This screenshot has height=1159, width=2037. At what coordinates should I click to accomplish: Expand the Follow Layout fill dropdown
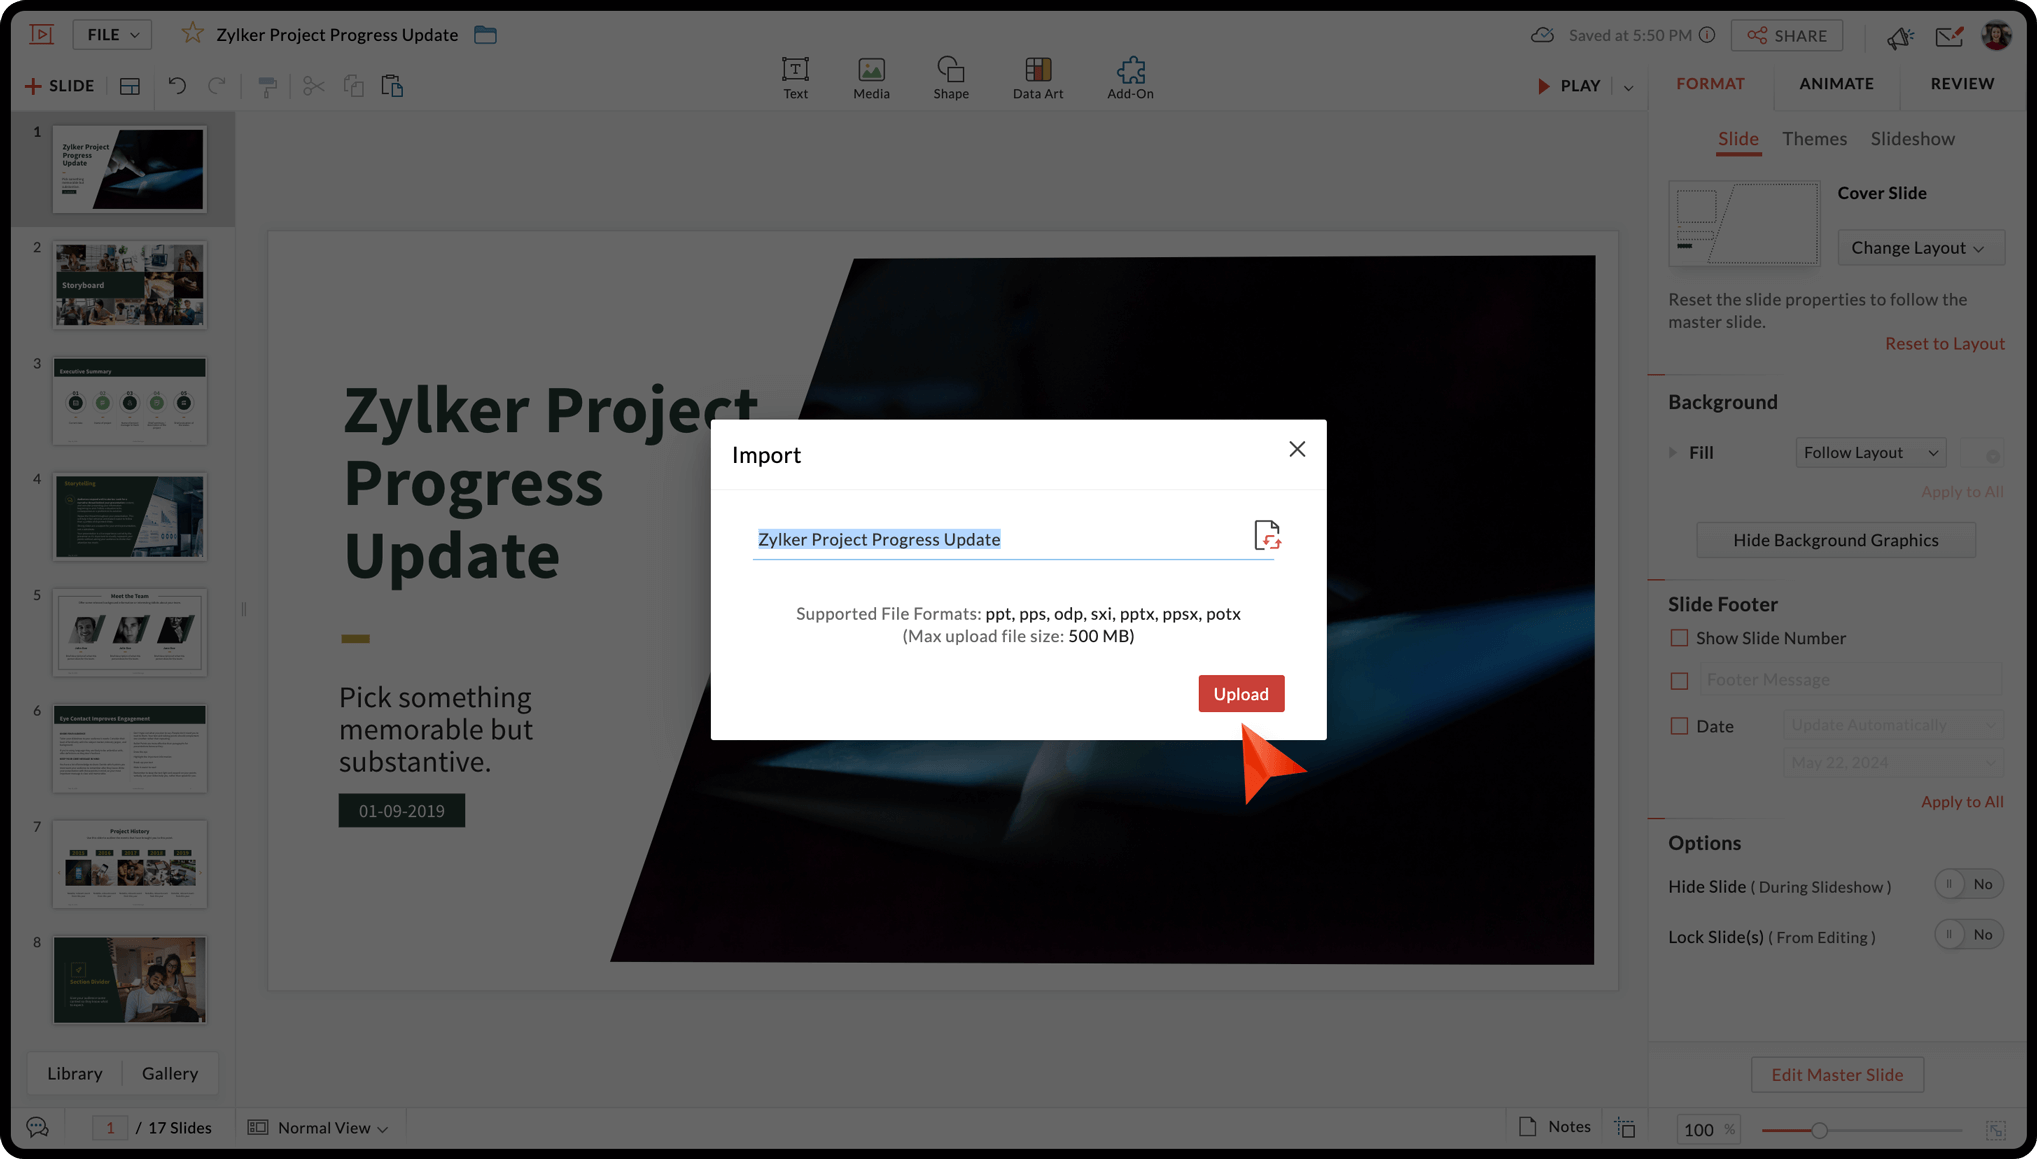click(x=1869, y=453)
